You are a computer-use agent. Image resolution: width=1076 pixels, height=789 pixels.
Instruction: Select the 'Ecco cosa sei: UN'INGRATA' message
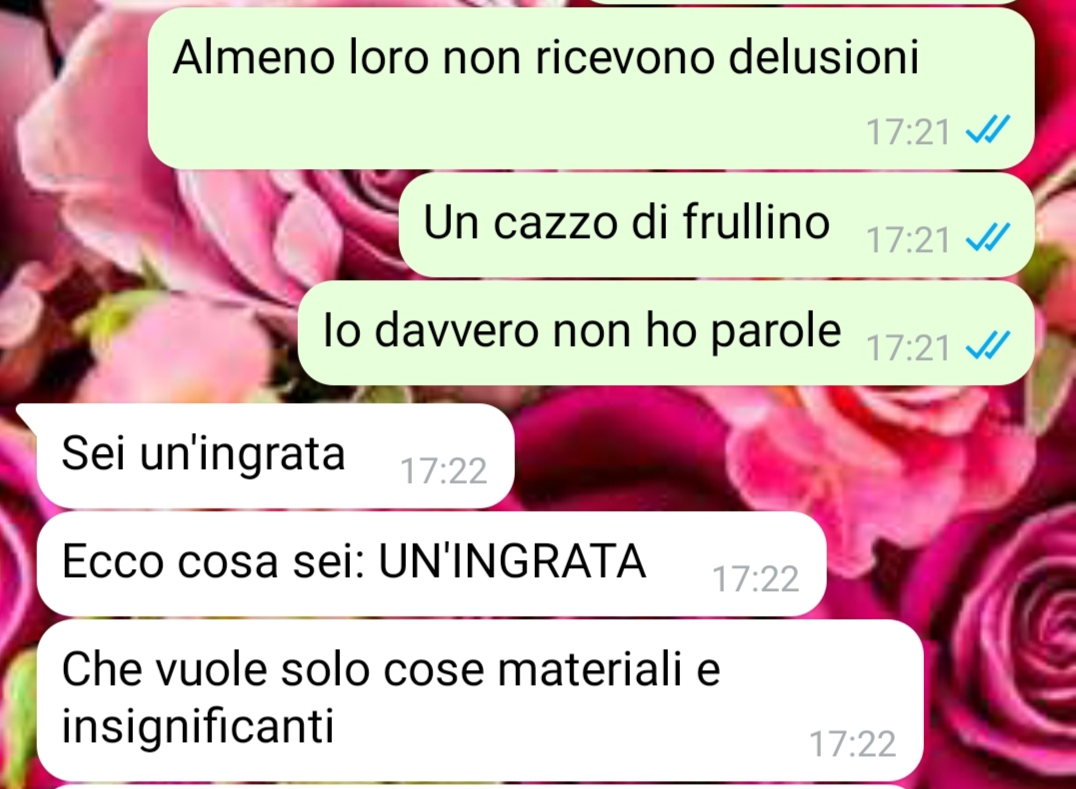point(431,563)
